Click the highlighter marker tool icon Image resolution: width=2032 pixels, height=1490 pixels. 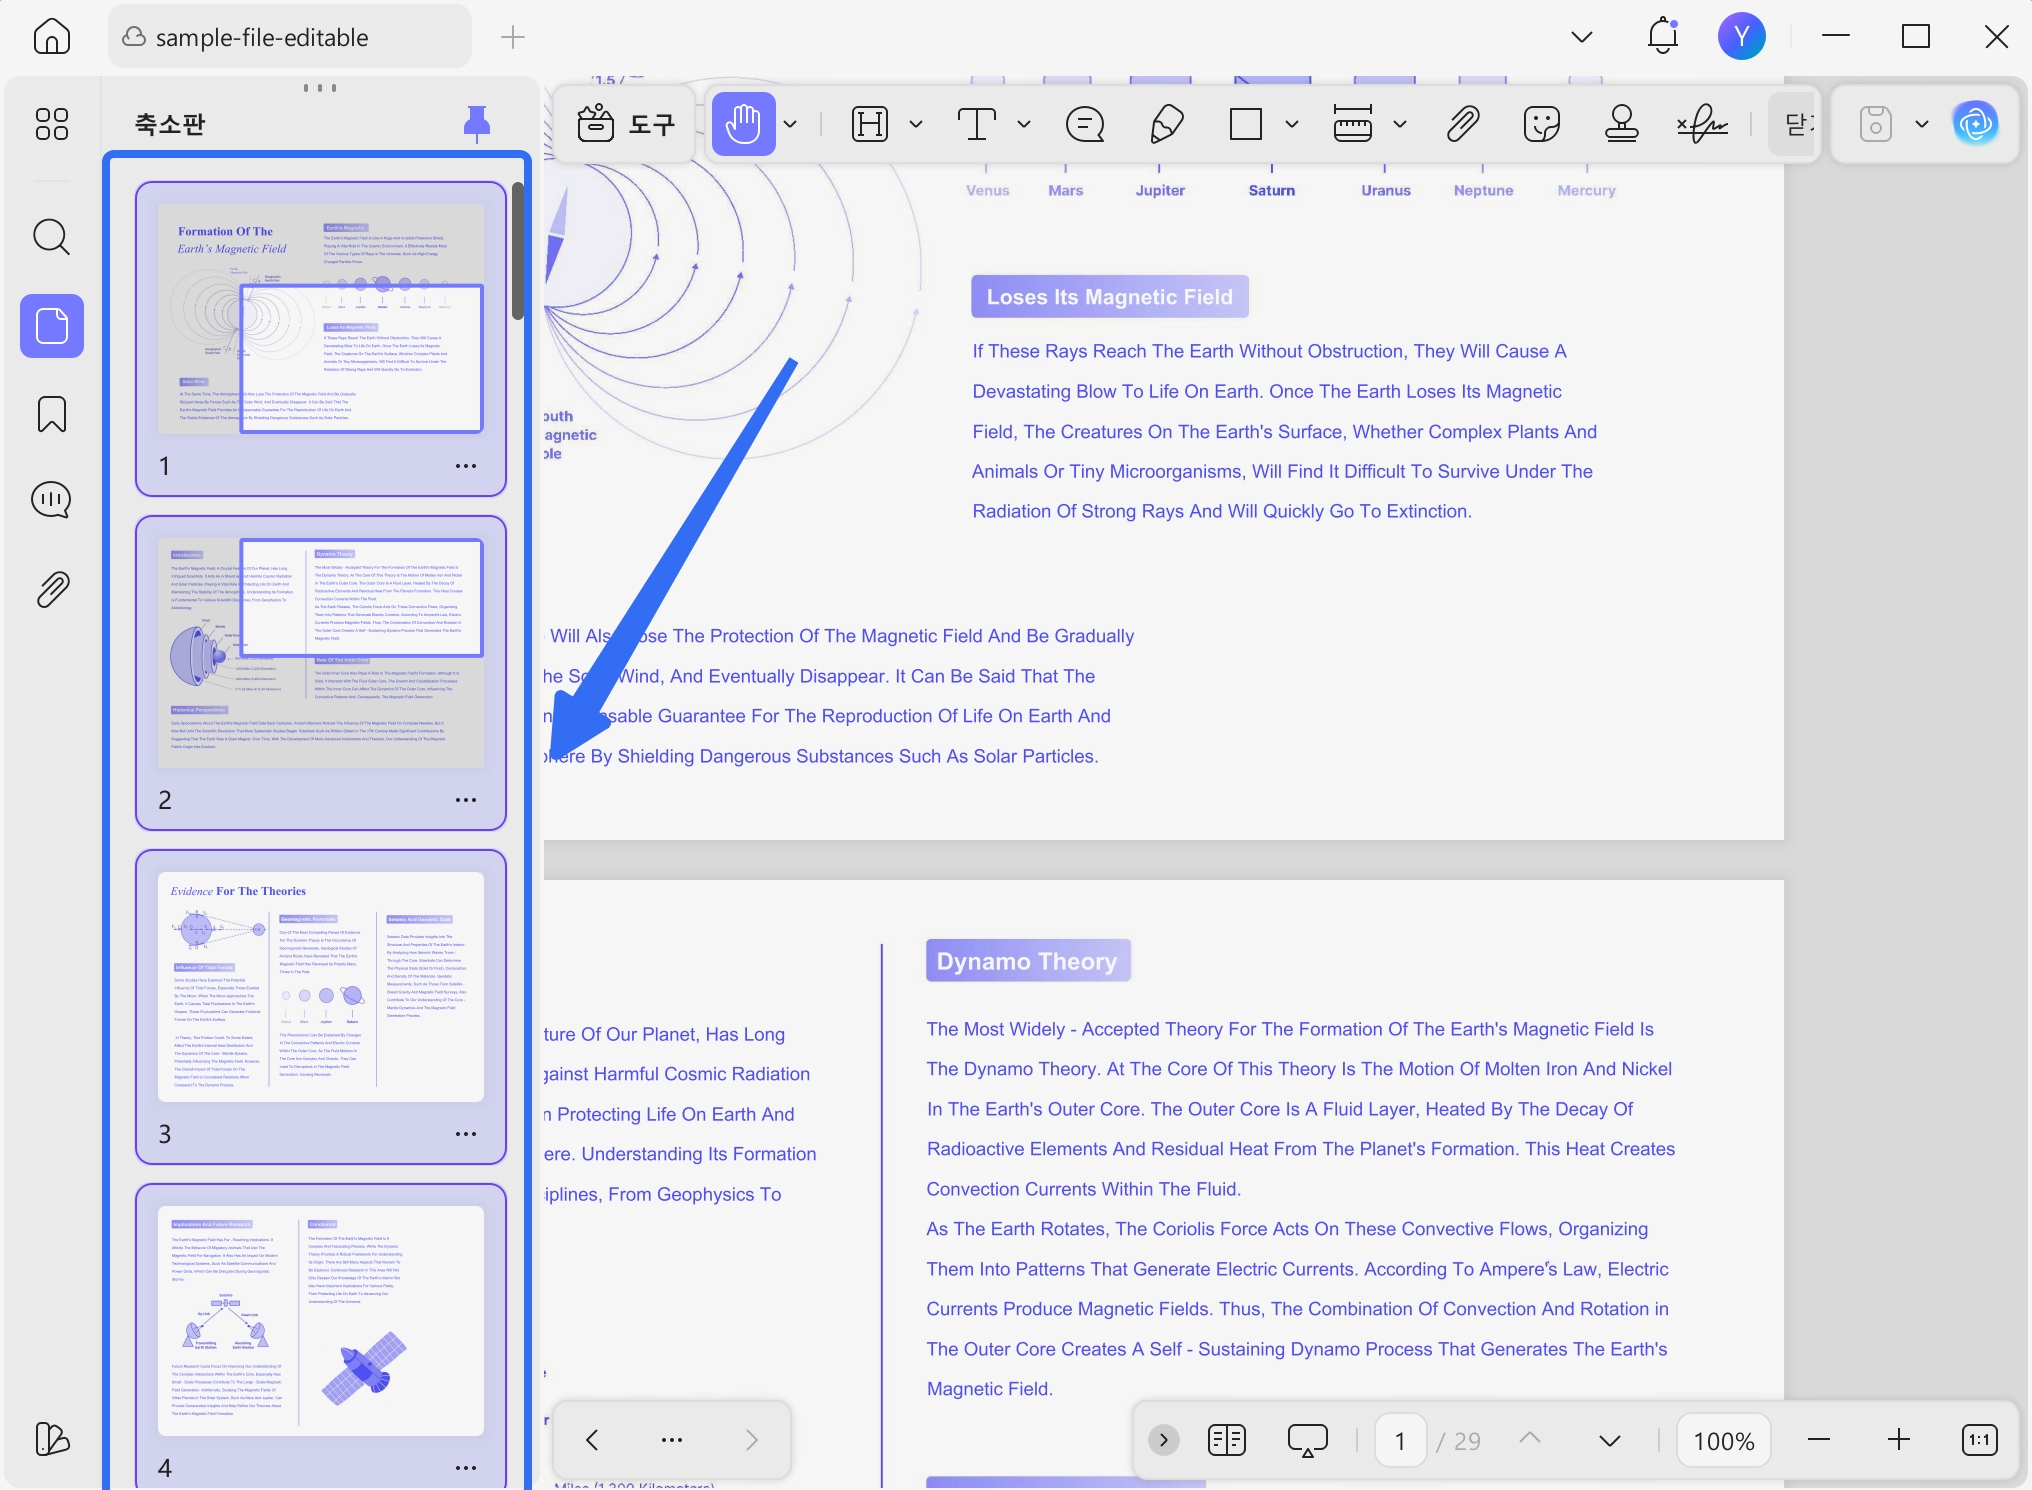(x=870, y=124)
